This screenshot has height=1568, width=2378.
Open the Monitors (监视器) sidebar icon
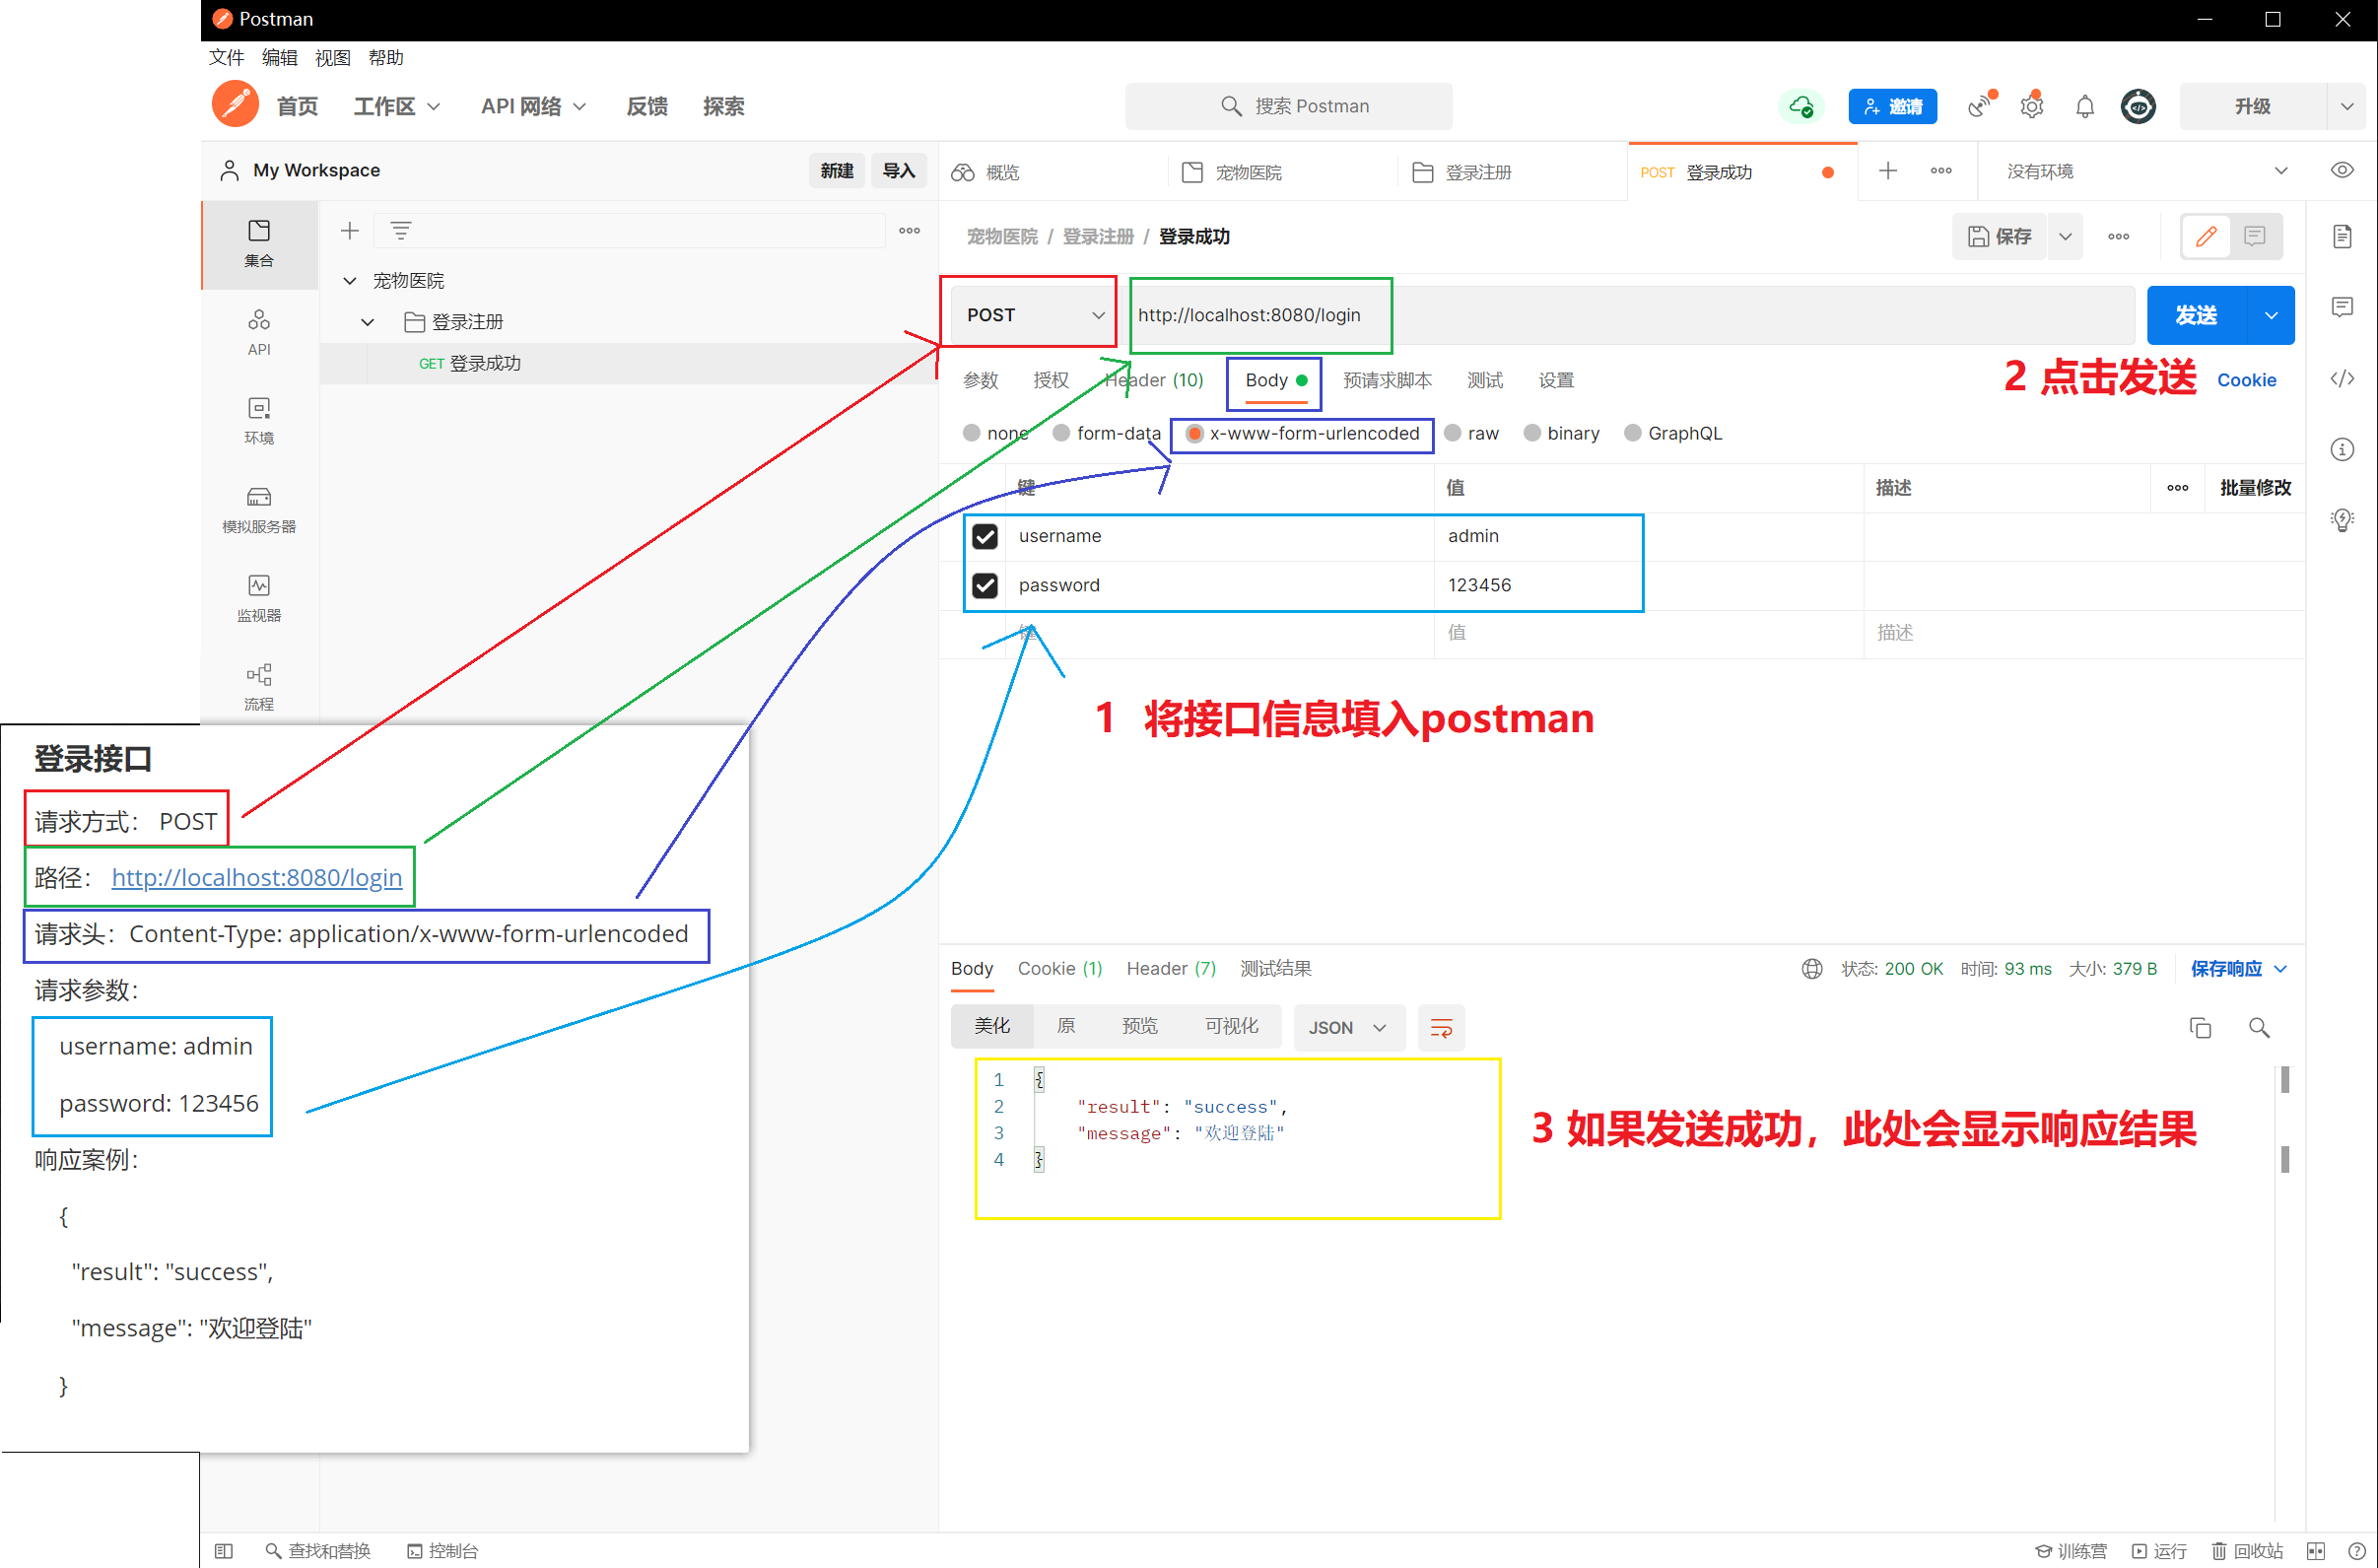tap(258, 596)
